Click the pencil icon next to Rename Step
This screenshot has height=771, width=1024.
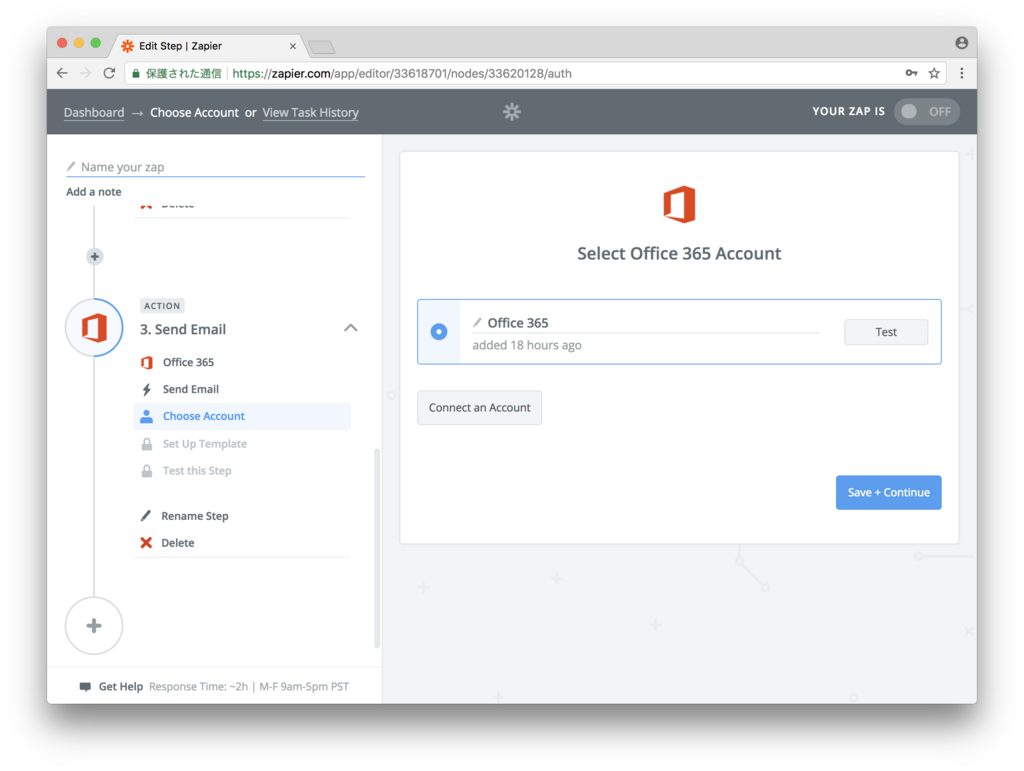(x=146, y=516)
